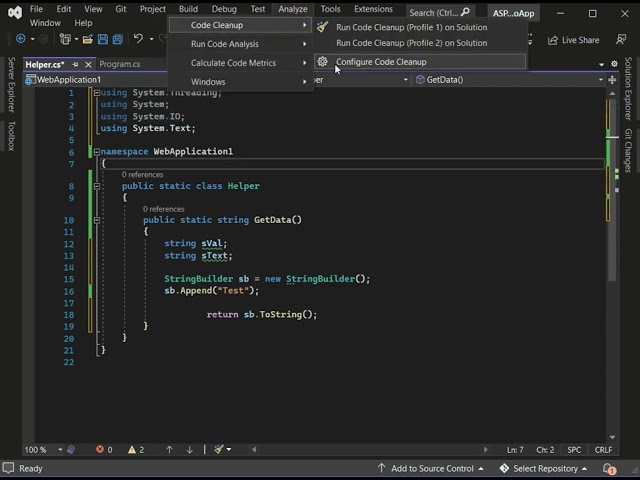
Task: Click the feedback person icon
Action: [621, 40]
